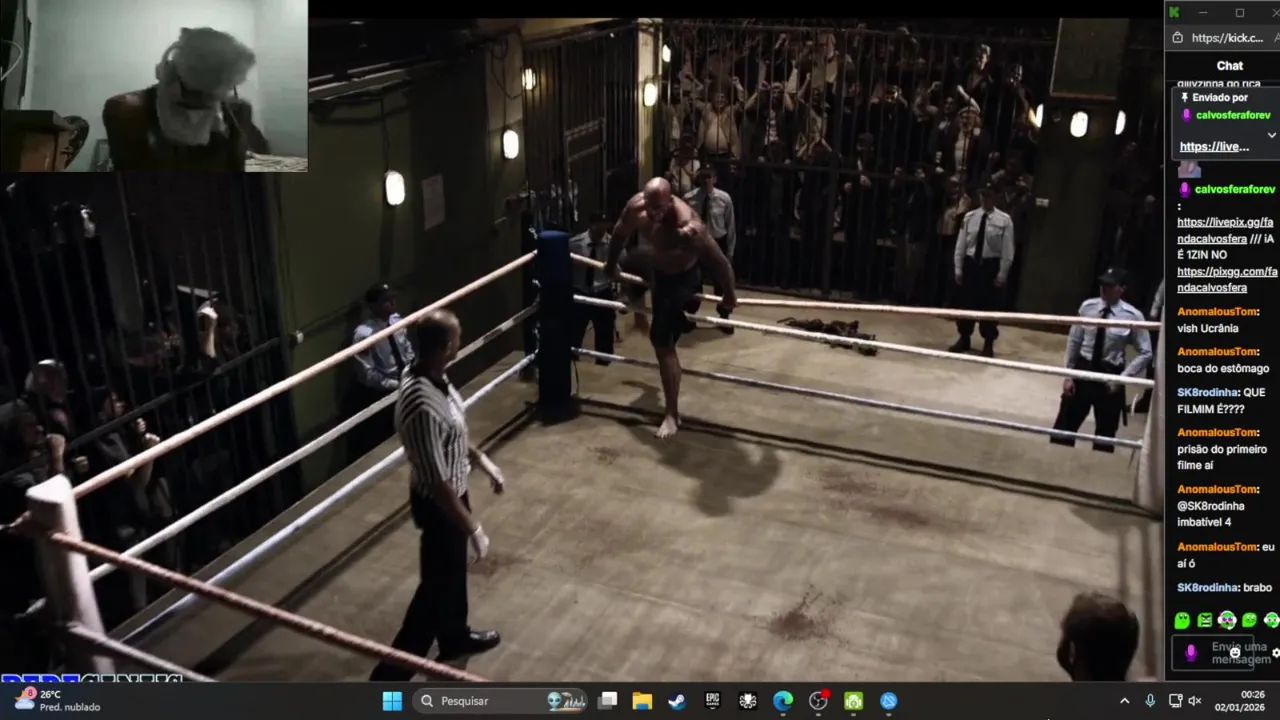This screenshot has width=1280, height=720.
Task: Click the purple mic badge in message box
Action: coord(1190,652)
